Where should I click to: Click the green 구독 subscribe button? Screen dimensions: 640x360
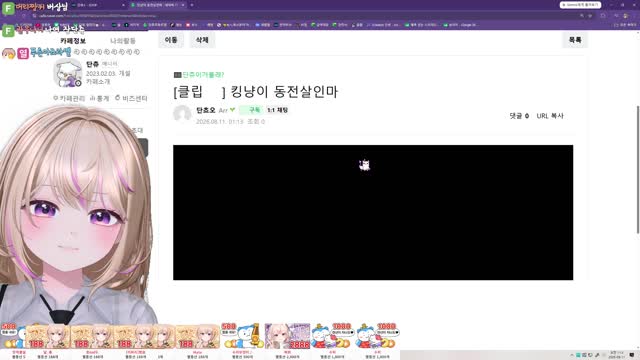point(252,110)
